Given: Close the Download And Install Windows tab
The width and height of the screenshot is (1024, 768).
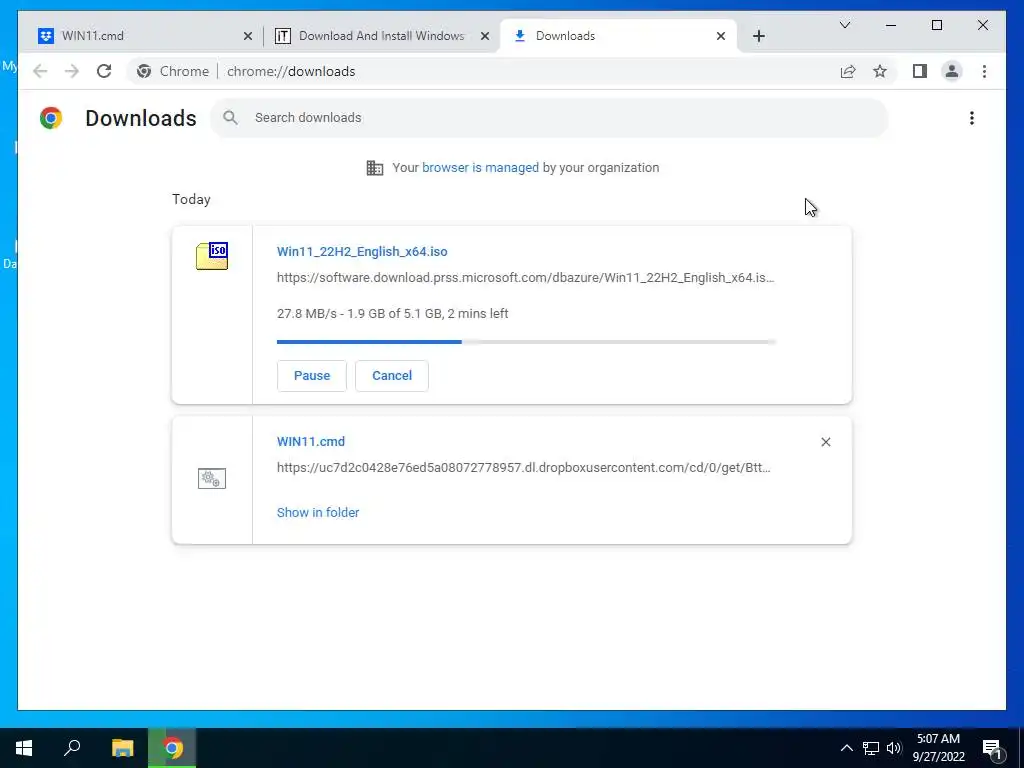Looking at the screenshot, I should click(x=485, y=37).
